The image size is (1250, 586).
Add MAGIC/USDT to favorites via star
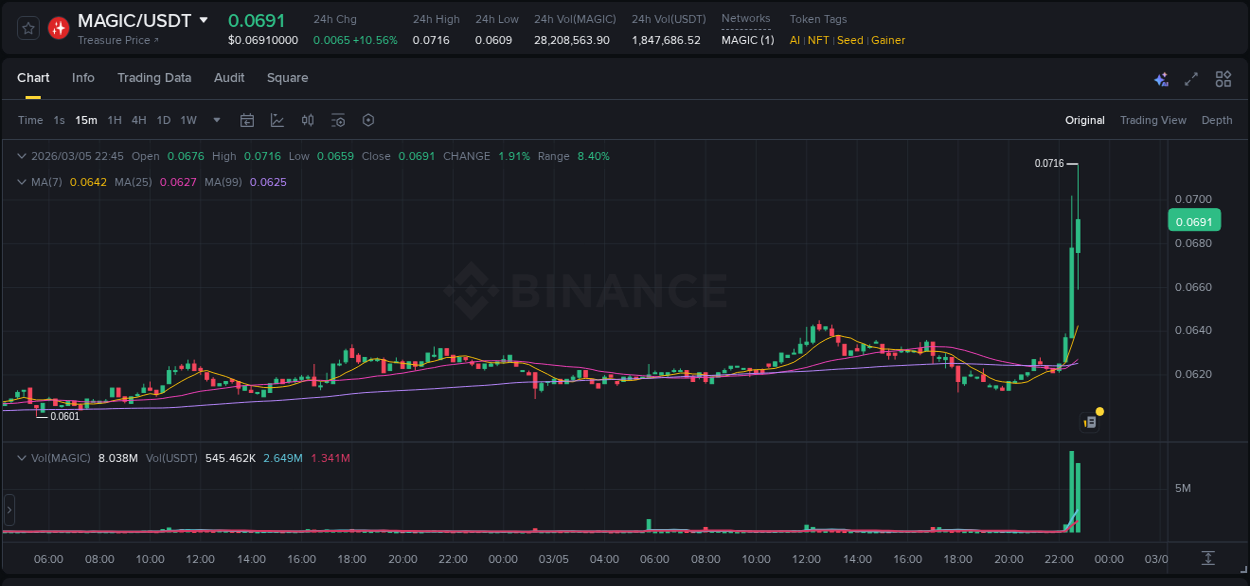click(x=27, y=26)
